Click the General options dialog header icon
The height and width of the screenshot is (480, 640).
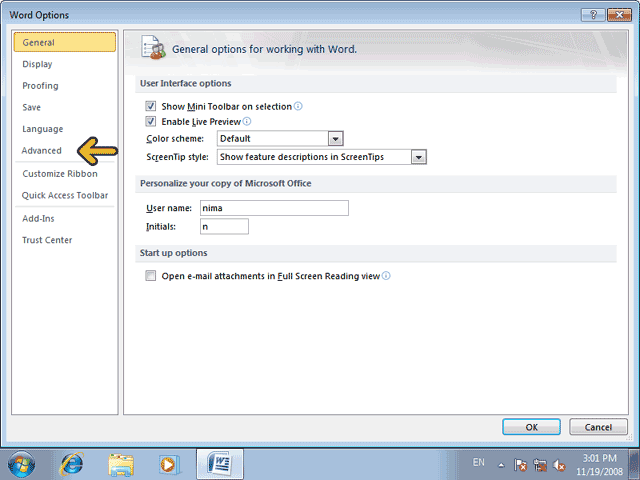tap(153, 48)
